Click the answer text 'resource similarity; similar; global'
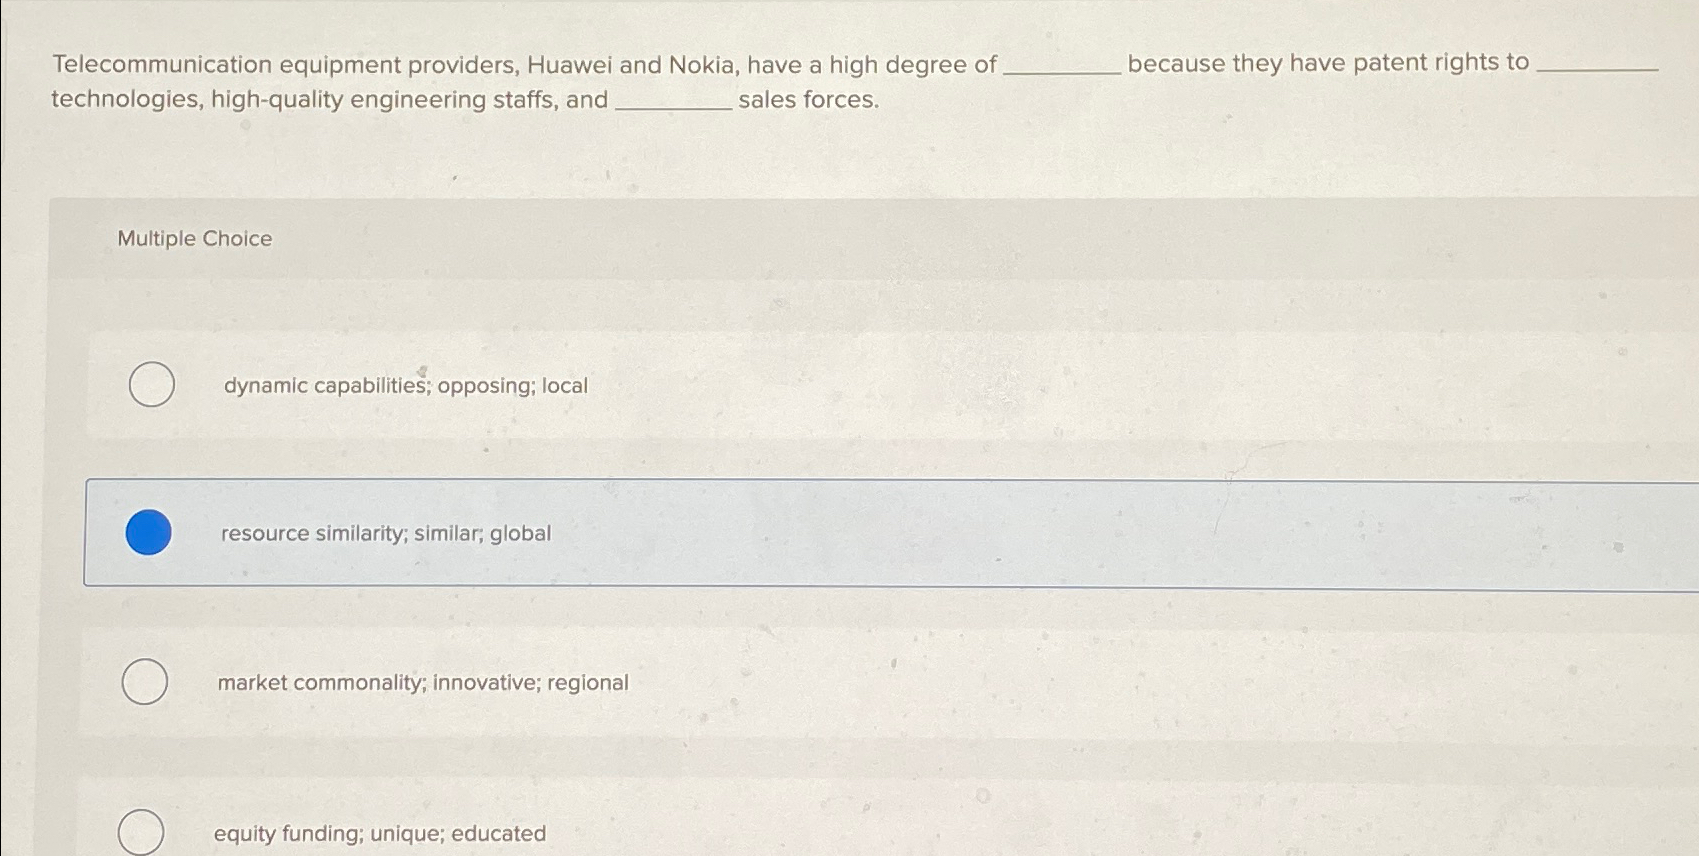The width and height of the screenshot is (1699, 856). 385,534
